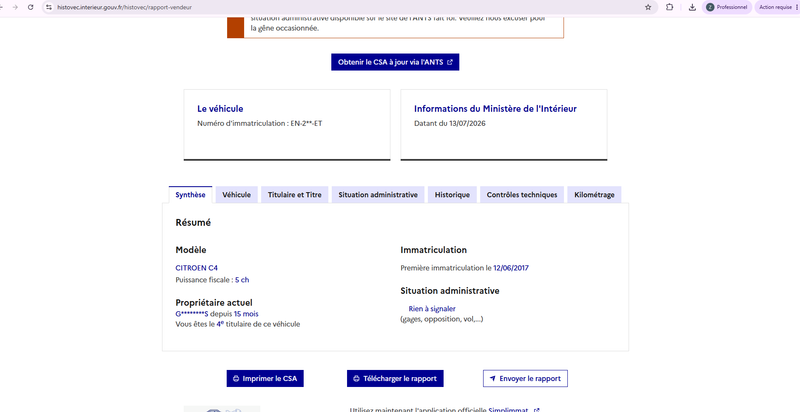This screenshot has width=800, height=412.
Task: Switch to the Véhicule tab
Action: tap(236, 195)
